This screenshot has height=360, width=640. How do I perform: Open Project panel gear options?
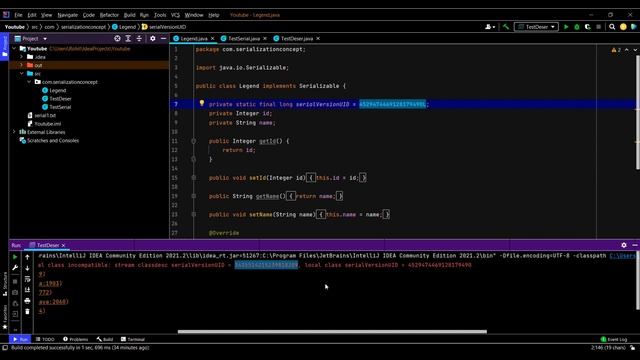coord(153,38)
